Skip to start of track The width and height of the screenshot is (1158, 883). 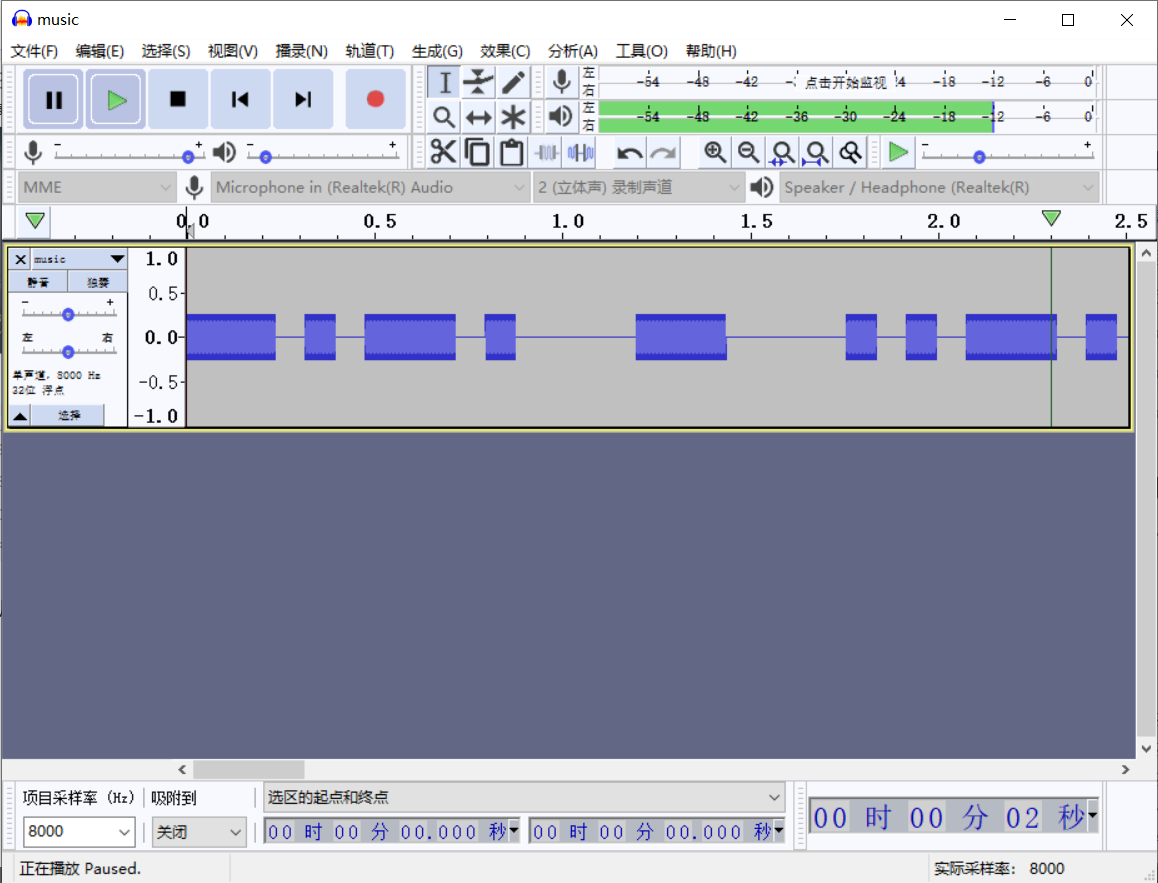point(240,99)
